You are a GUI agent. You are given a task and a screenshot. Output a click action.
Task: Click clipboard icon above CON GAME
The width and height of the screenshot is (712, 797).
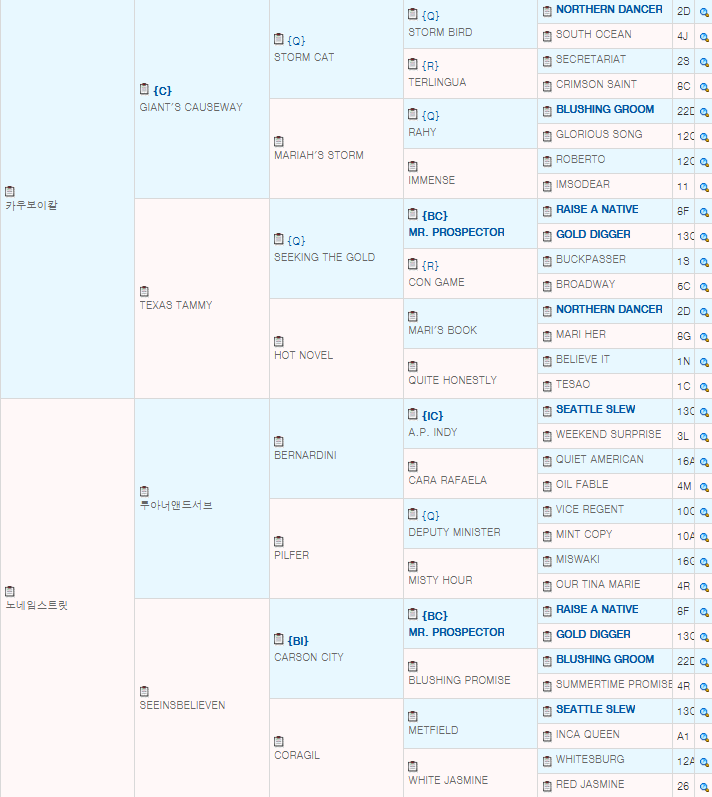pyautogui.click(x=413, y=264)
